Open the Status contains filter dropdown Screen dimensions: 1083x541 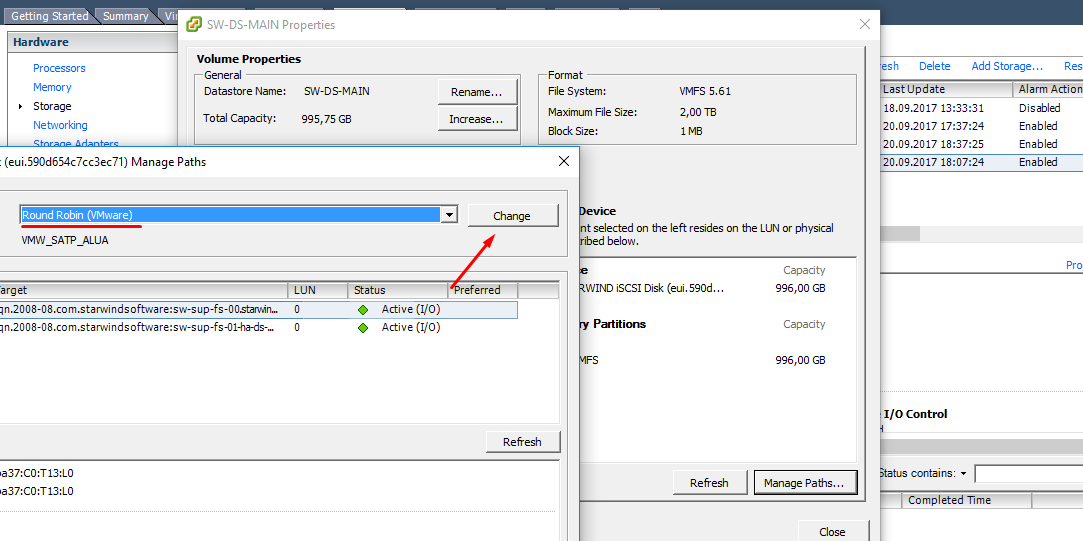coord(964,474)
